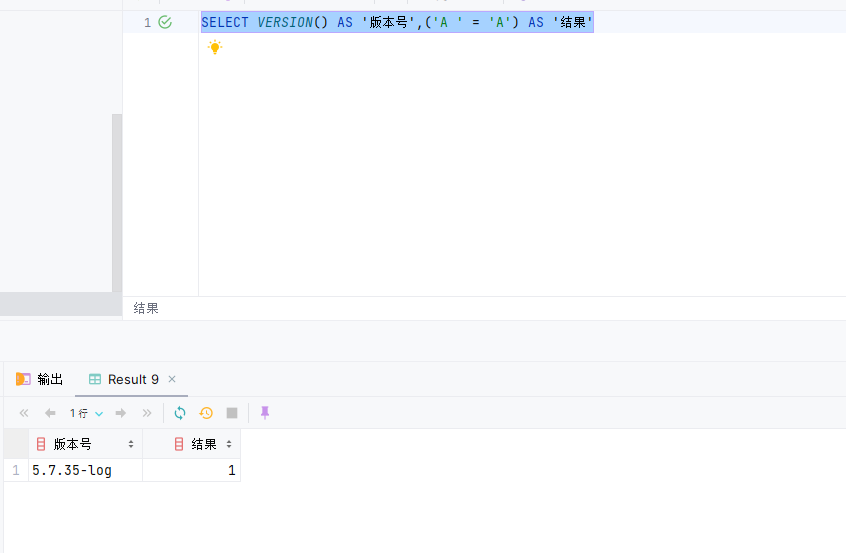Click the row number 1 header
Viewport: 846px width, 553px height.
[x=15, y=470]
